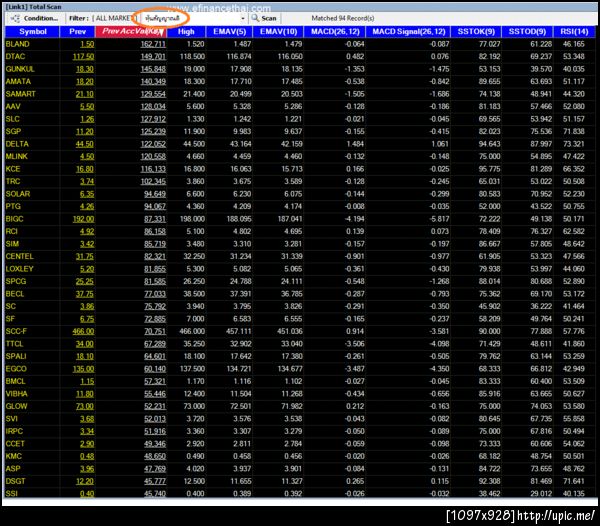Viewport: 600px width, 526px height.
Task: Select the SGP symbol
Action: (13, 132)
